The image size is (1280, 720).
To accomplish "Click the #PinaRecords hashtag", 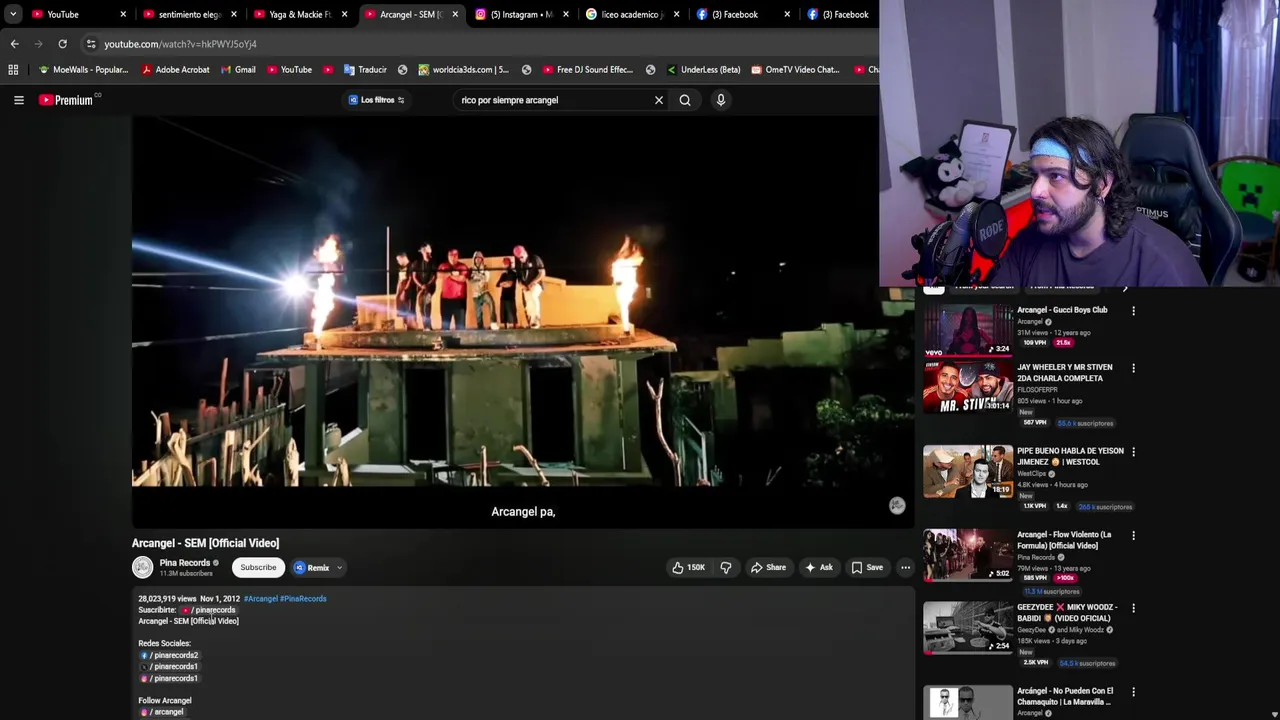I will [x=303, y=598].
